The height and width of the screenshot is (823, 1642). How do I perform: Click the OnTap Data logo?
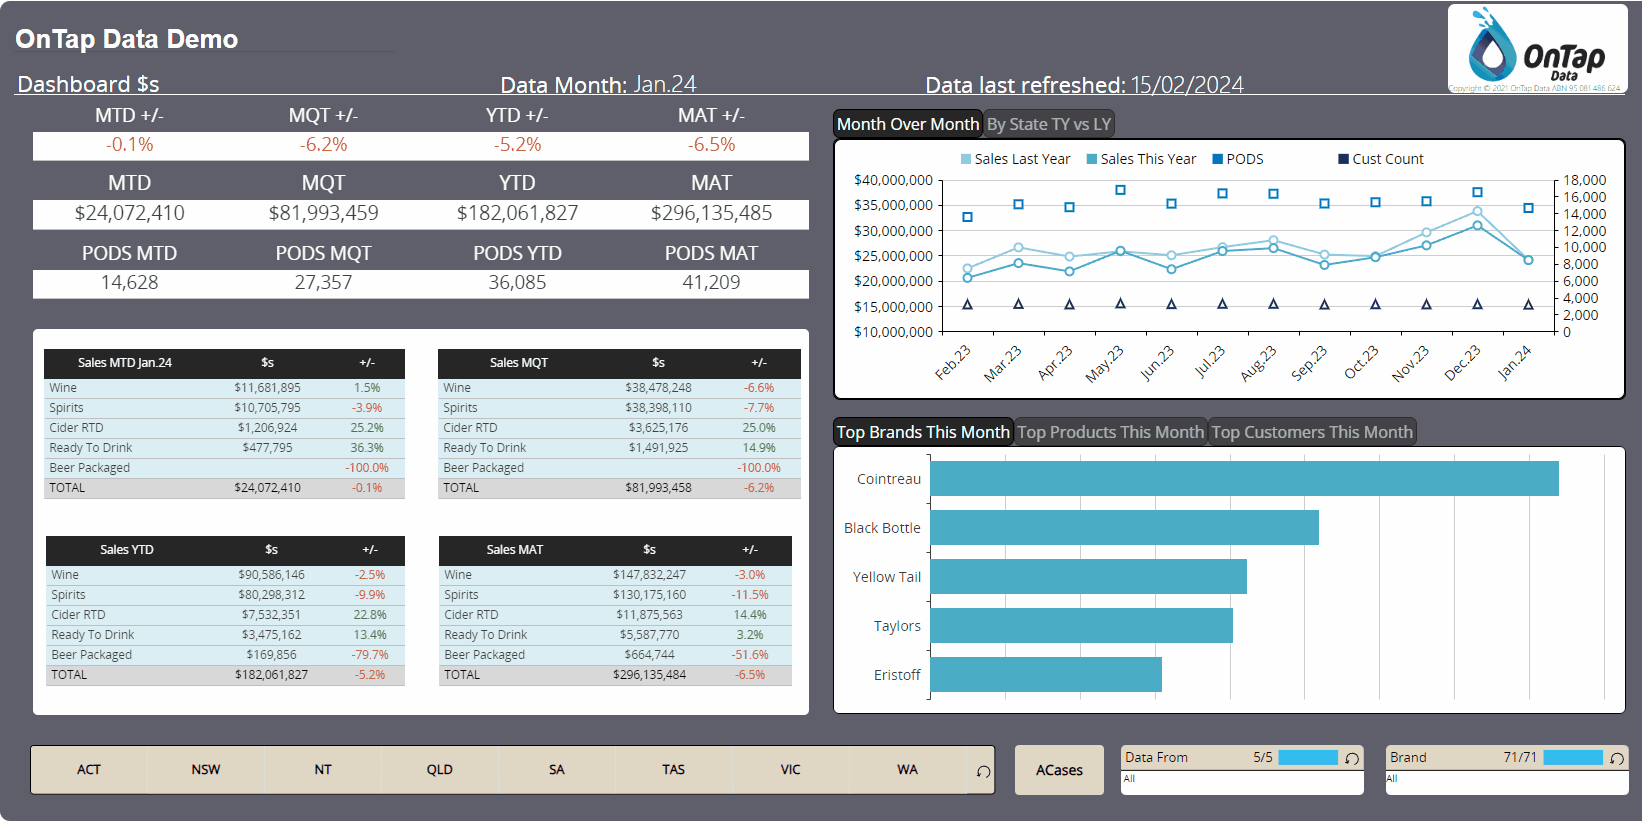coord(1537,49)
